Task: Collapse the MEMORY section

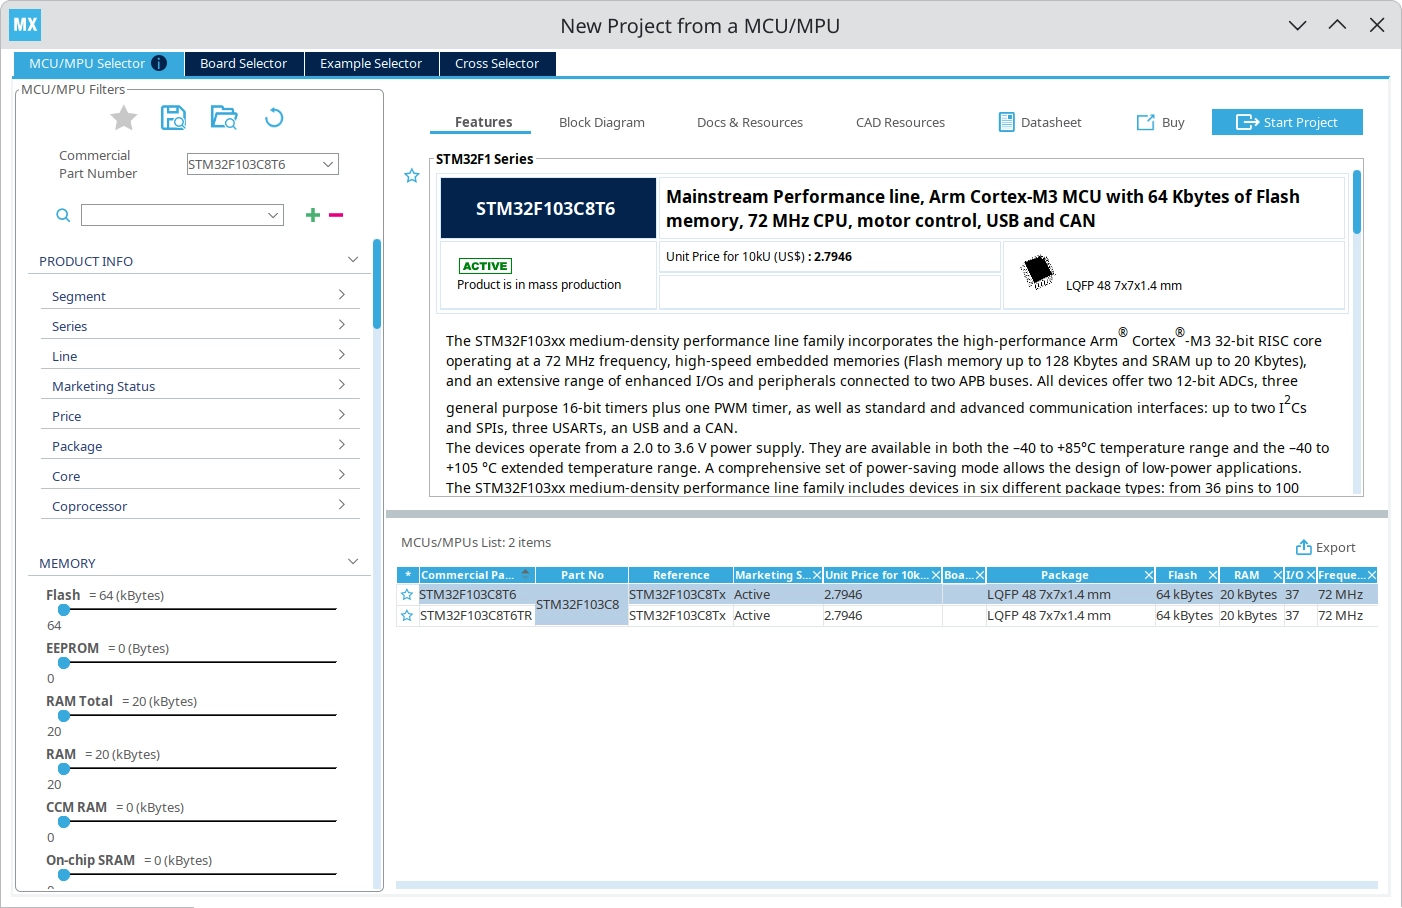Action: (x=352, y=562)
